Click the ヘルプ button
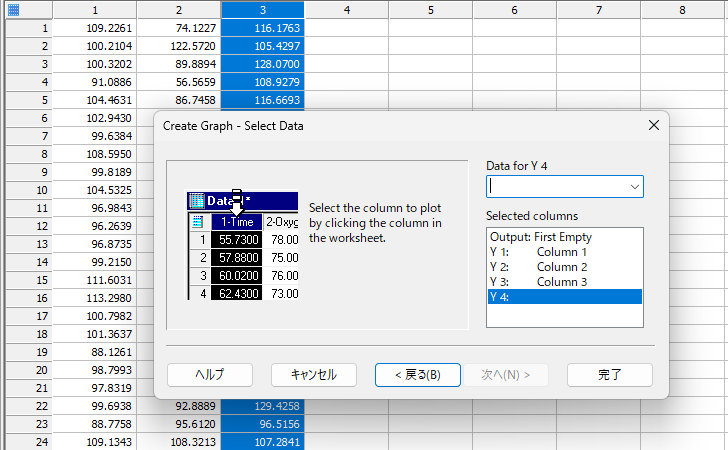728x450 pixels. pyautogui.click(x=209, y=375)
